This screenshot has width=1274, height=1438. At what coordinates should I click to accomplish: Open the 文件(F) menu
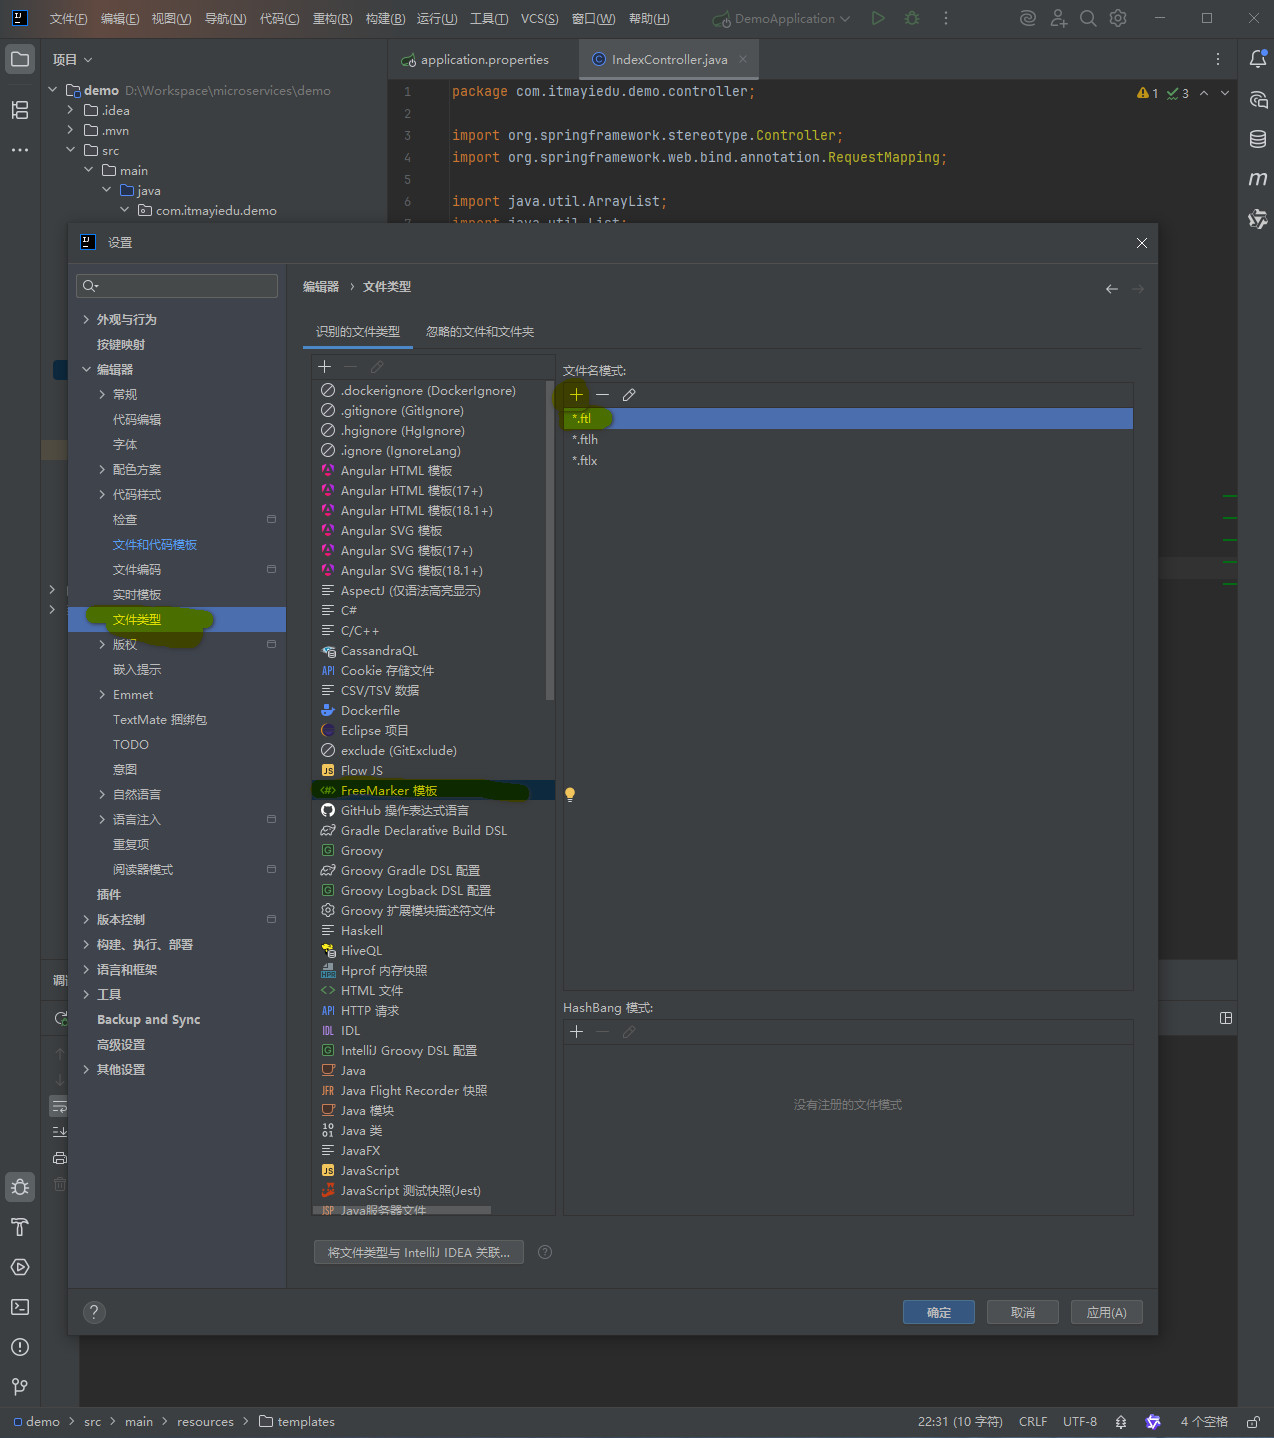[68, 19]
